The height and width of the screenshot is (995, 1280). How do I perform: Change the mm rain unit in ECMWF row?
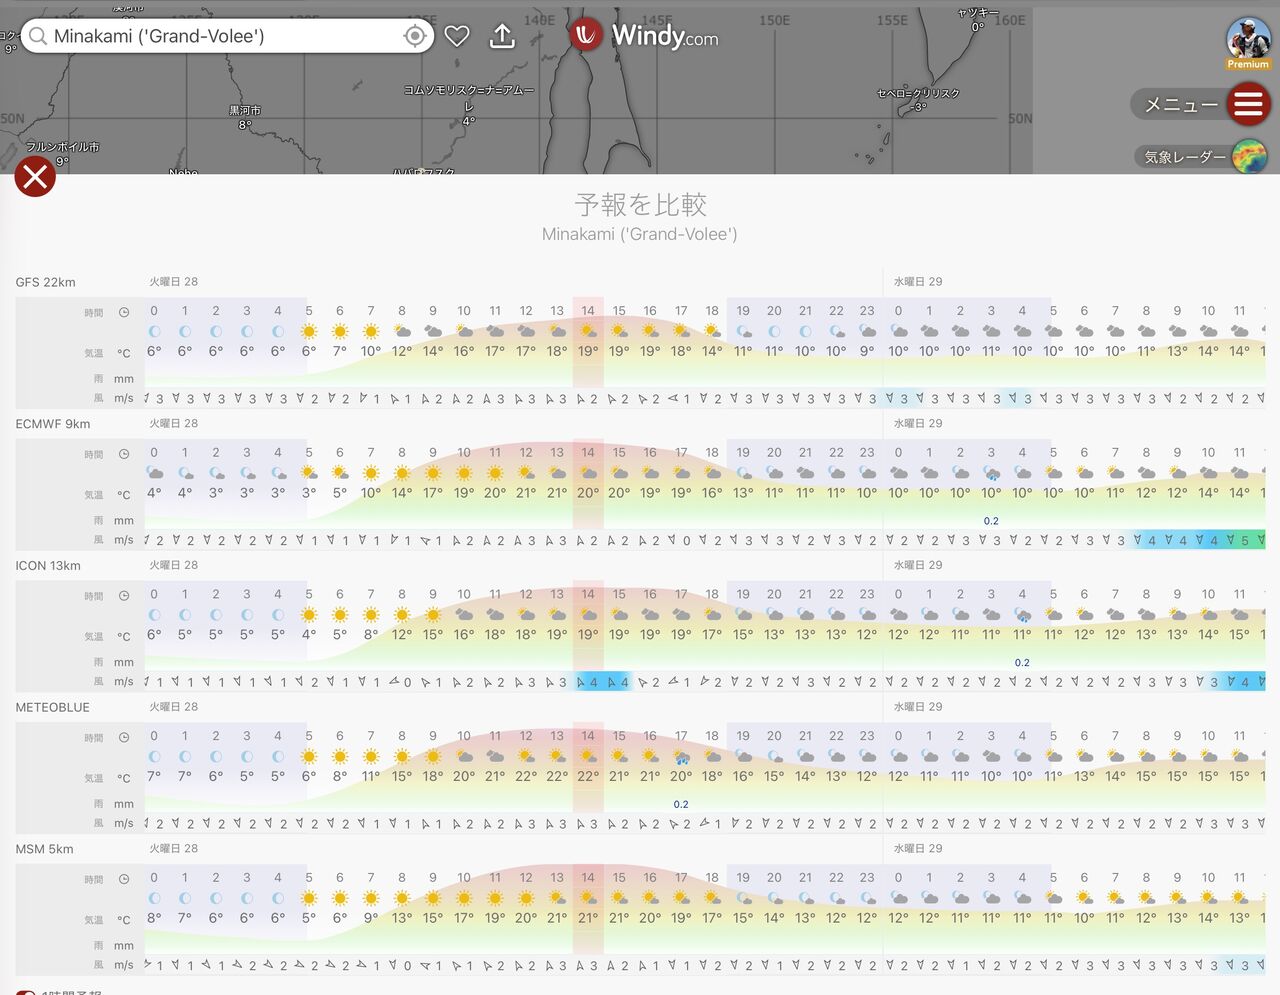(x=124, y=520)
